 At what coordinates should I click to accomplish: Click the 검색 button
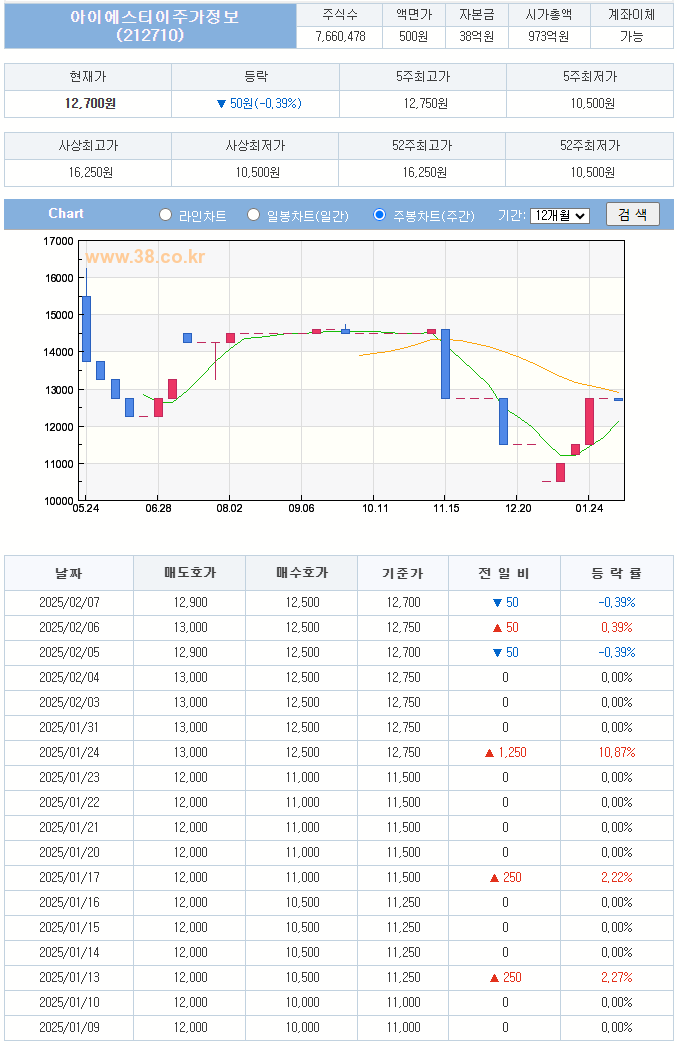(x=632, y=214)
